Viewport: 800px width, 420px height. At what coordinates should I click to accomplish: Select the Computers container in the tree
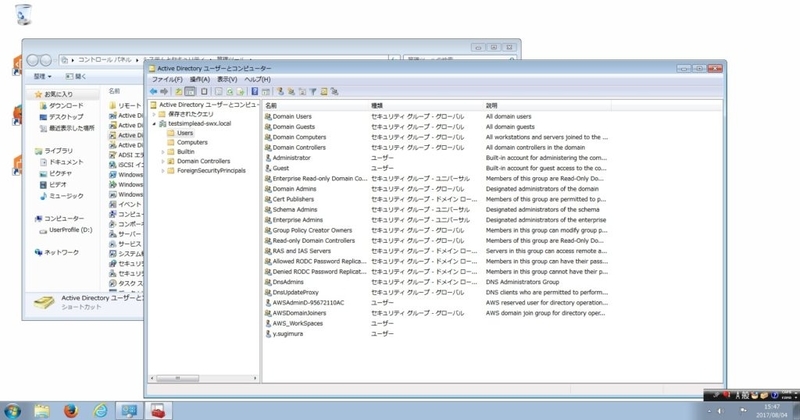(187, 142)
